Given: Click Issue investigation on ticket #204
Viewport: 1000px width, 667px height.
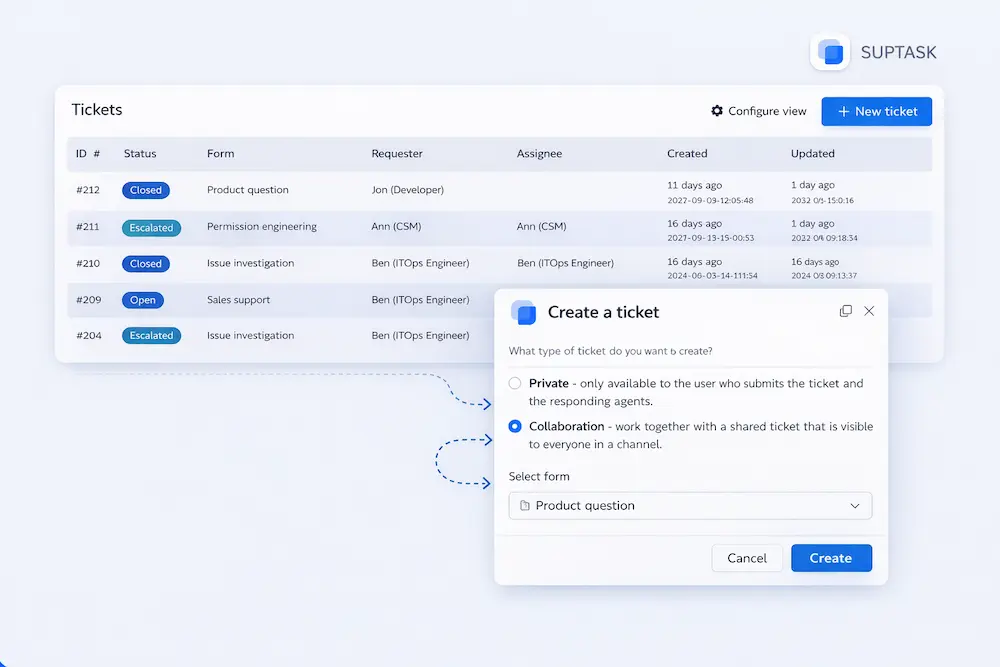Looking at the screenshot, I should click(250, 335).
